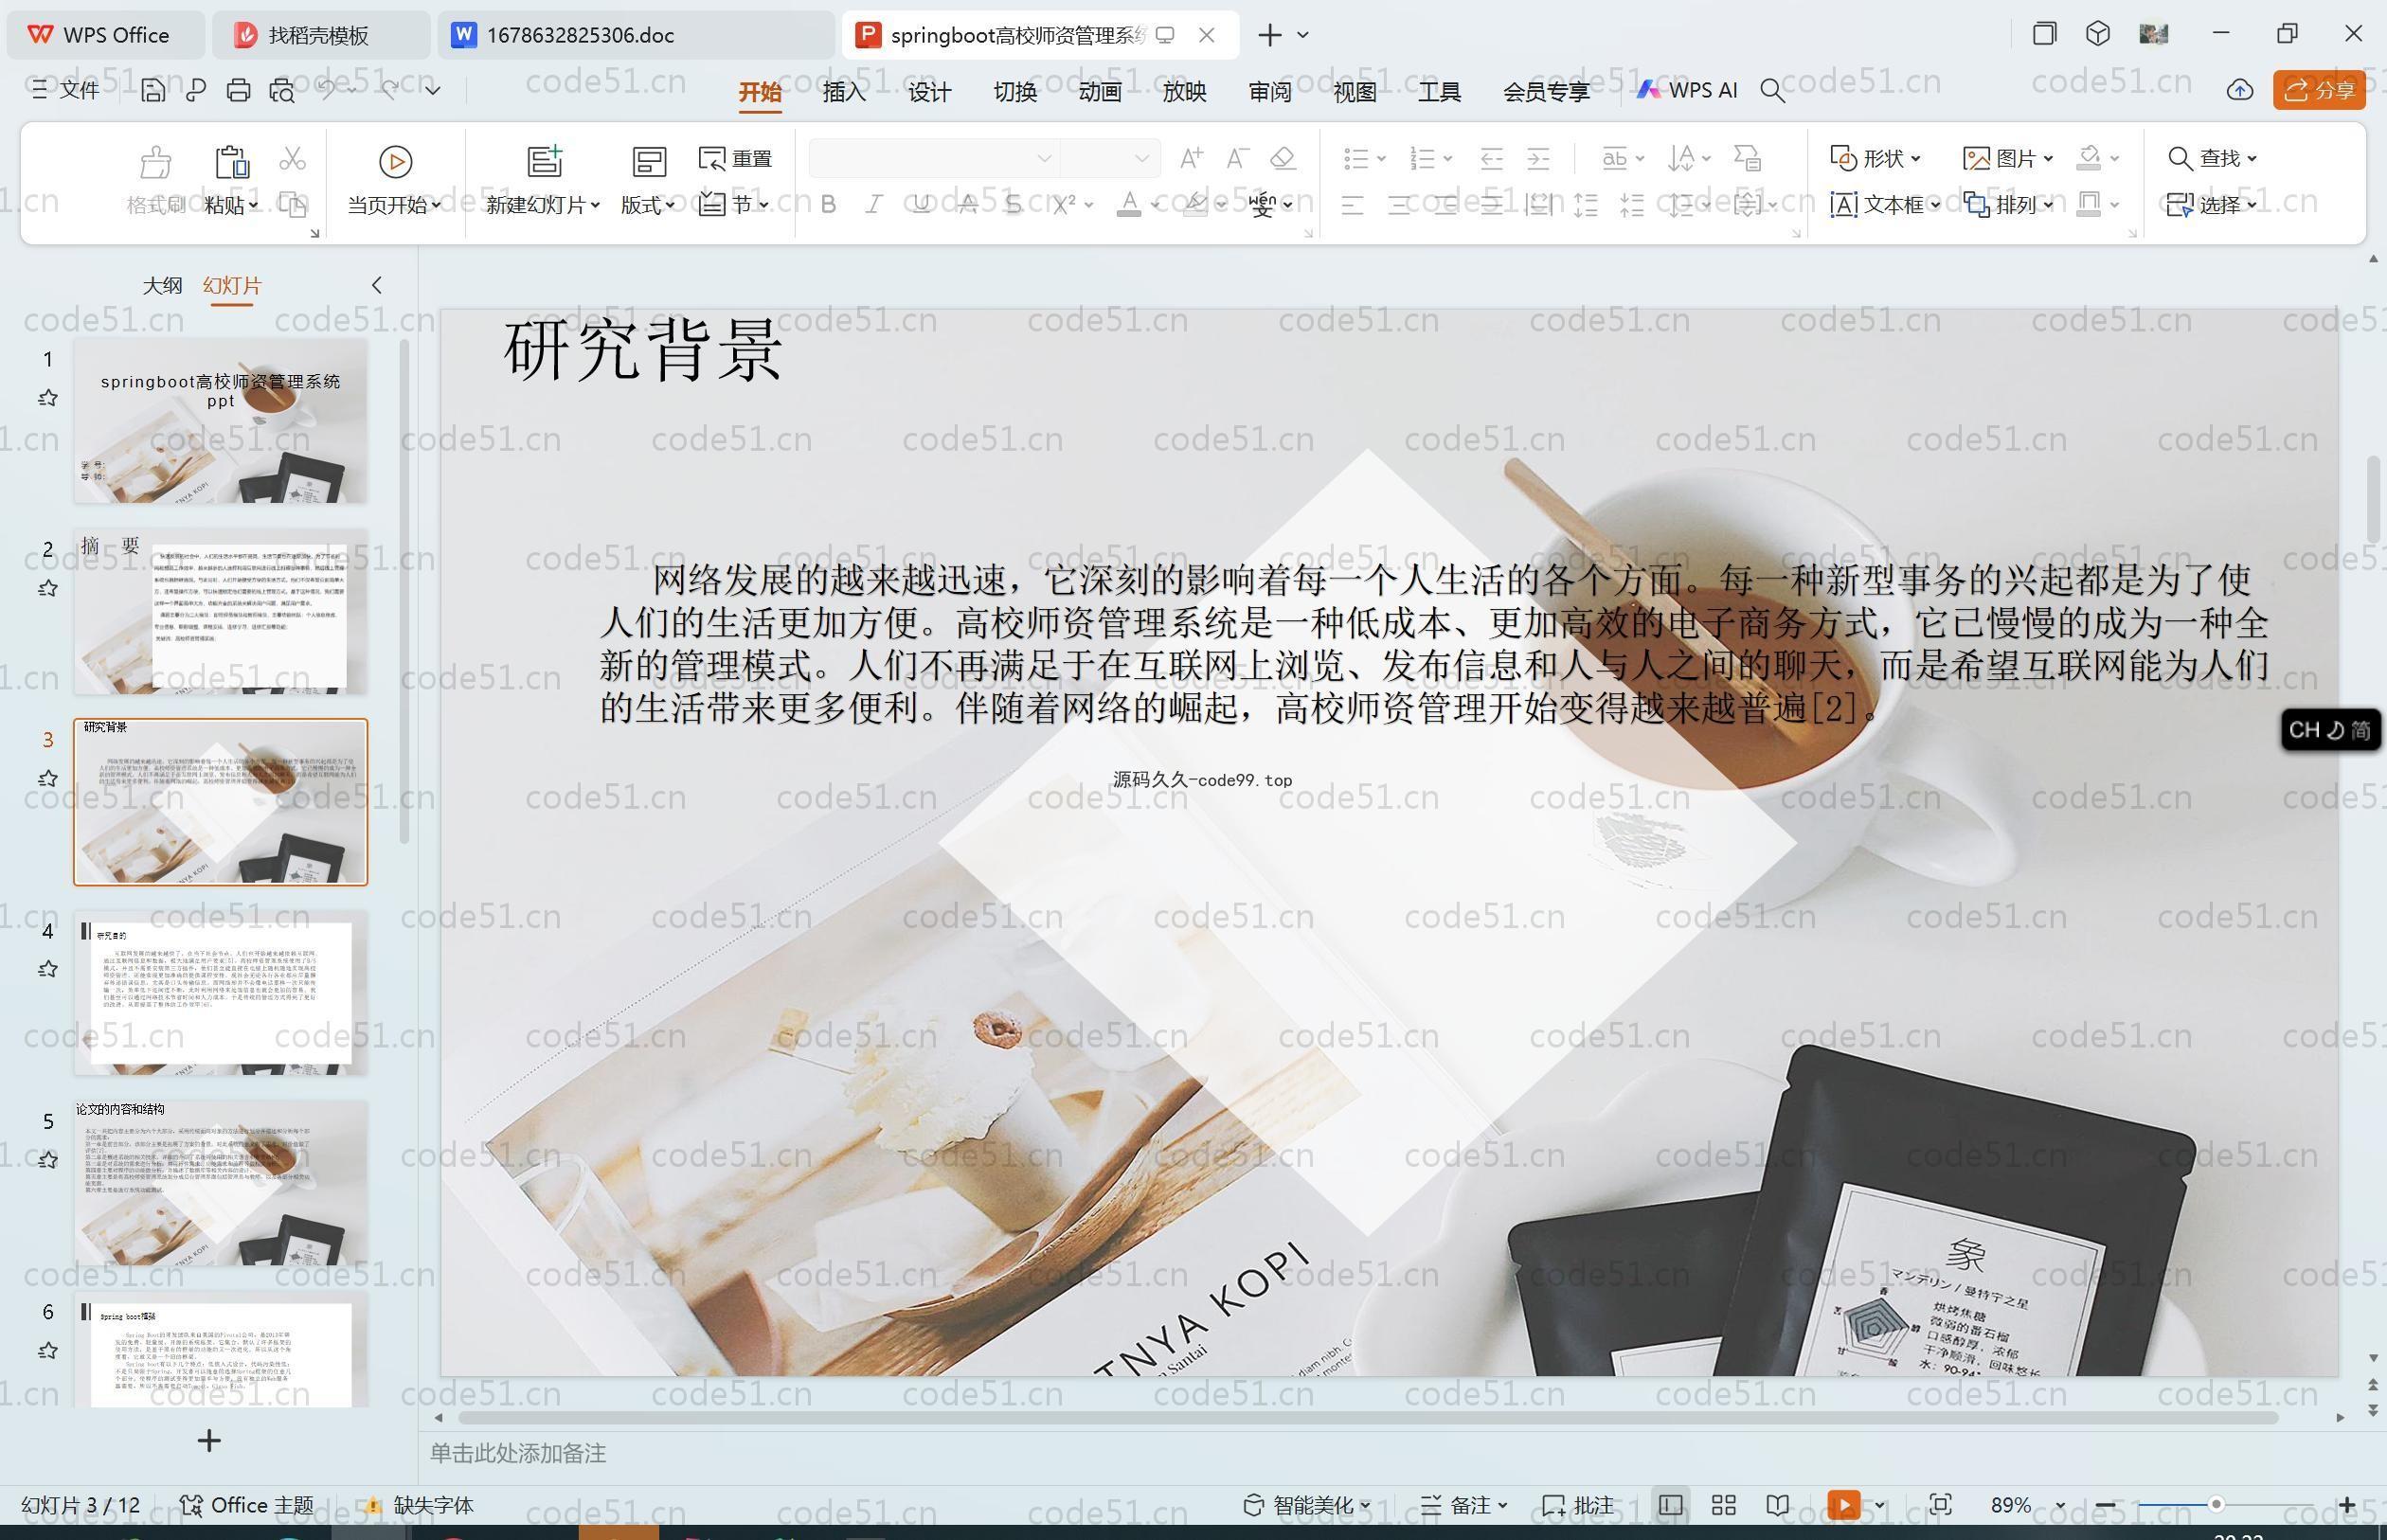The image size is (2387, 1540).
Task: Click Increase Indent icon
Action: [x=1538, y=158]
